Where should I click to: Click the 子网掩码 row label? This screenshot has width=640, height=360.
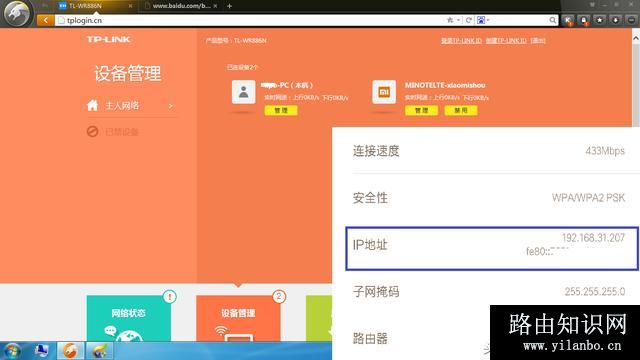point(376,292)
